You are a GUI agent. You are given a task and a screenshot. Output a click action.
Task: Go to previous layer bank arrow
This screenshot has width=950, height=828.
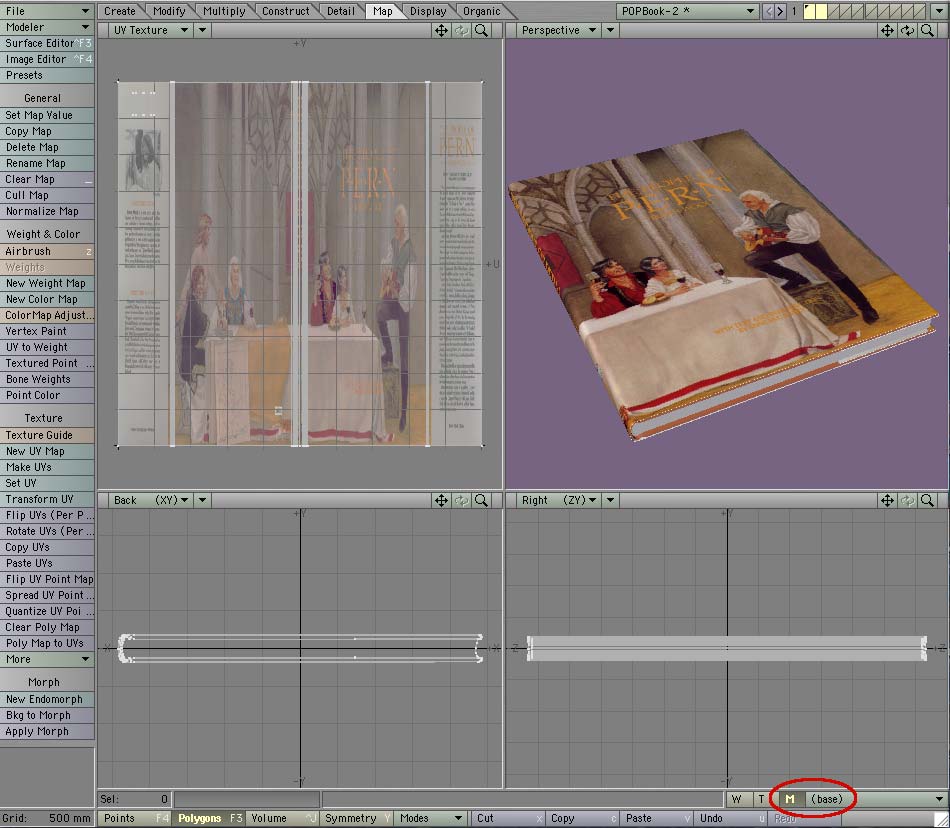[x=769, y=11]
